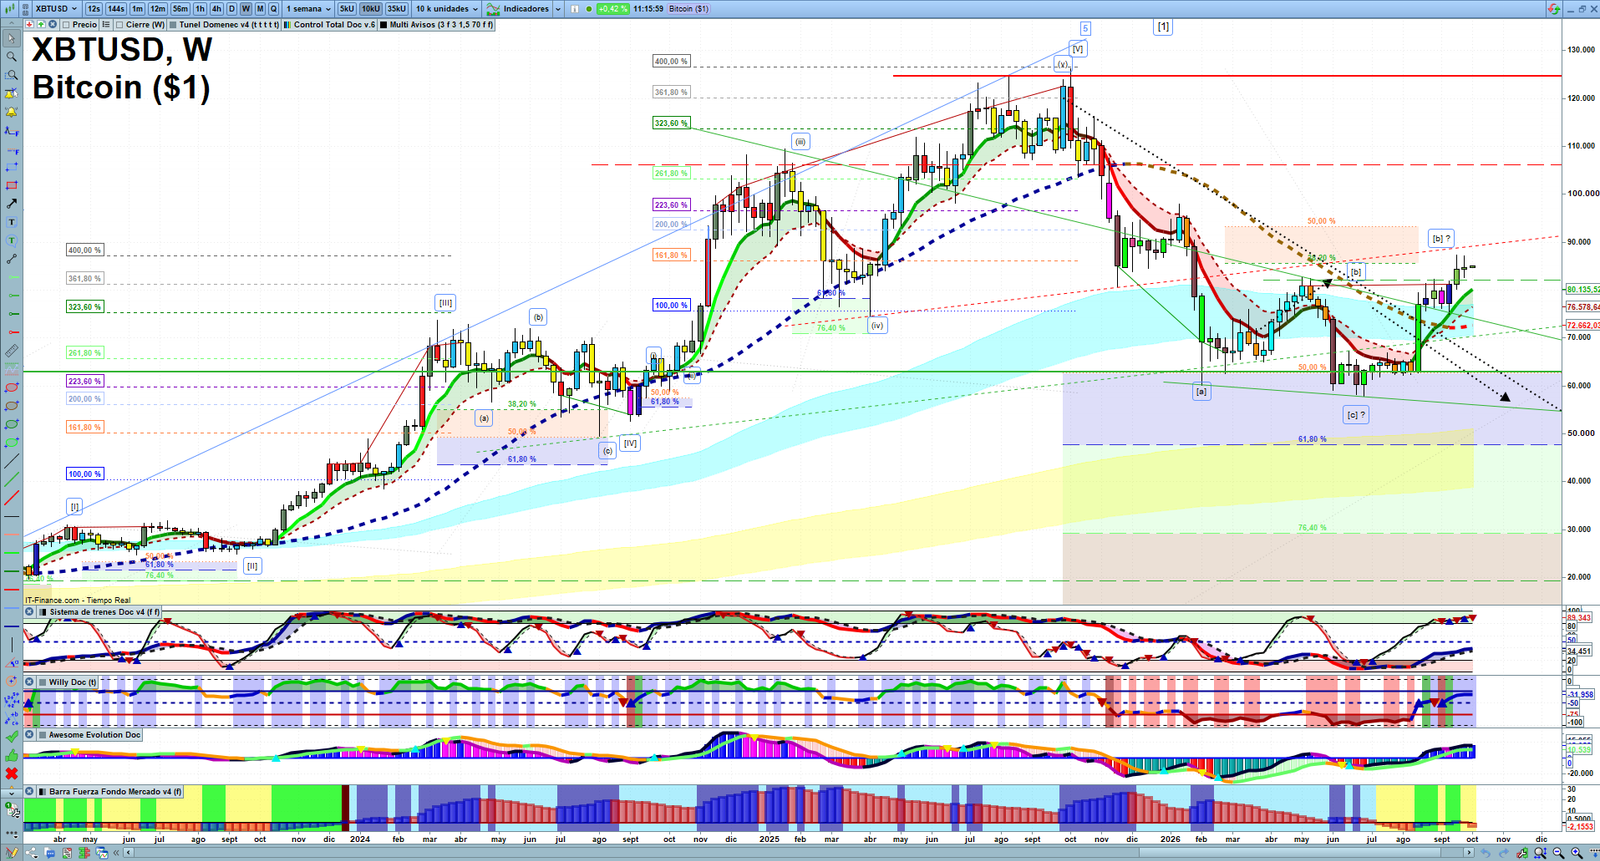1600x861 pixels.
Task: Open the '1 semana' timeframe dropdown
Action: [x=309, y=9]
